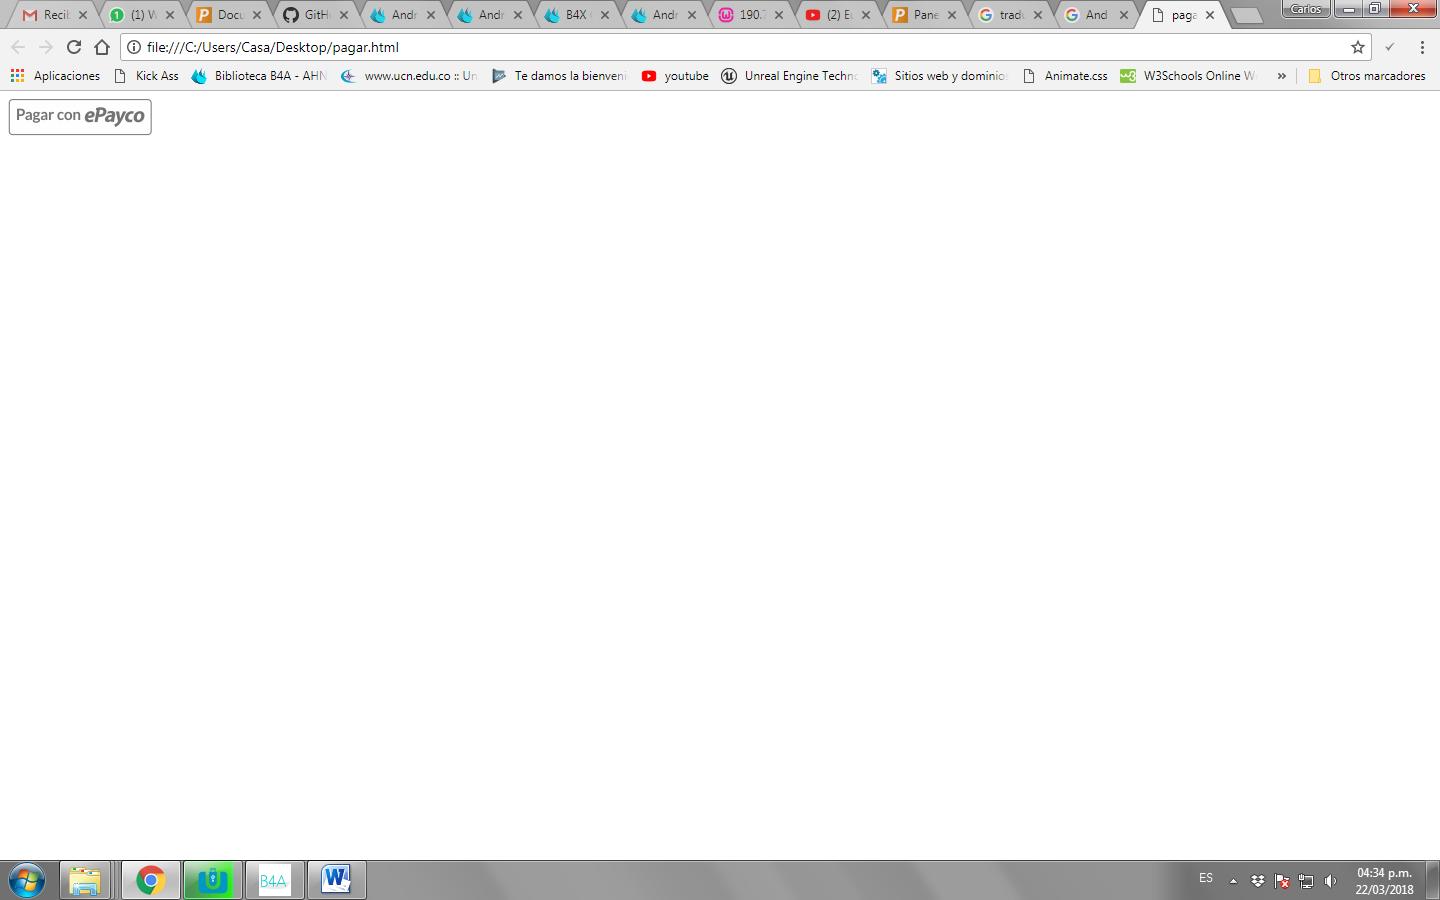Switch to the Gmail tab
The width and height of the screenshot is (1440, 900).
click(55, 15)
